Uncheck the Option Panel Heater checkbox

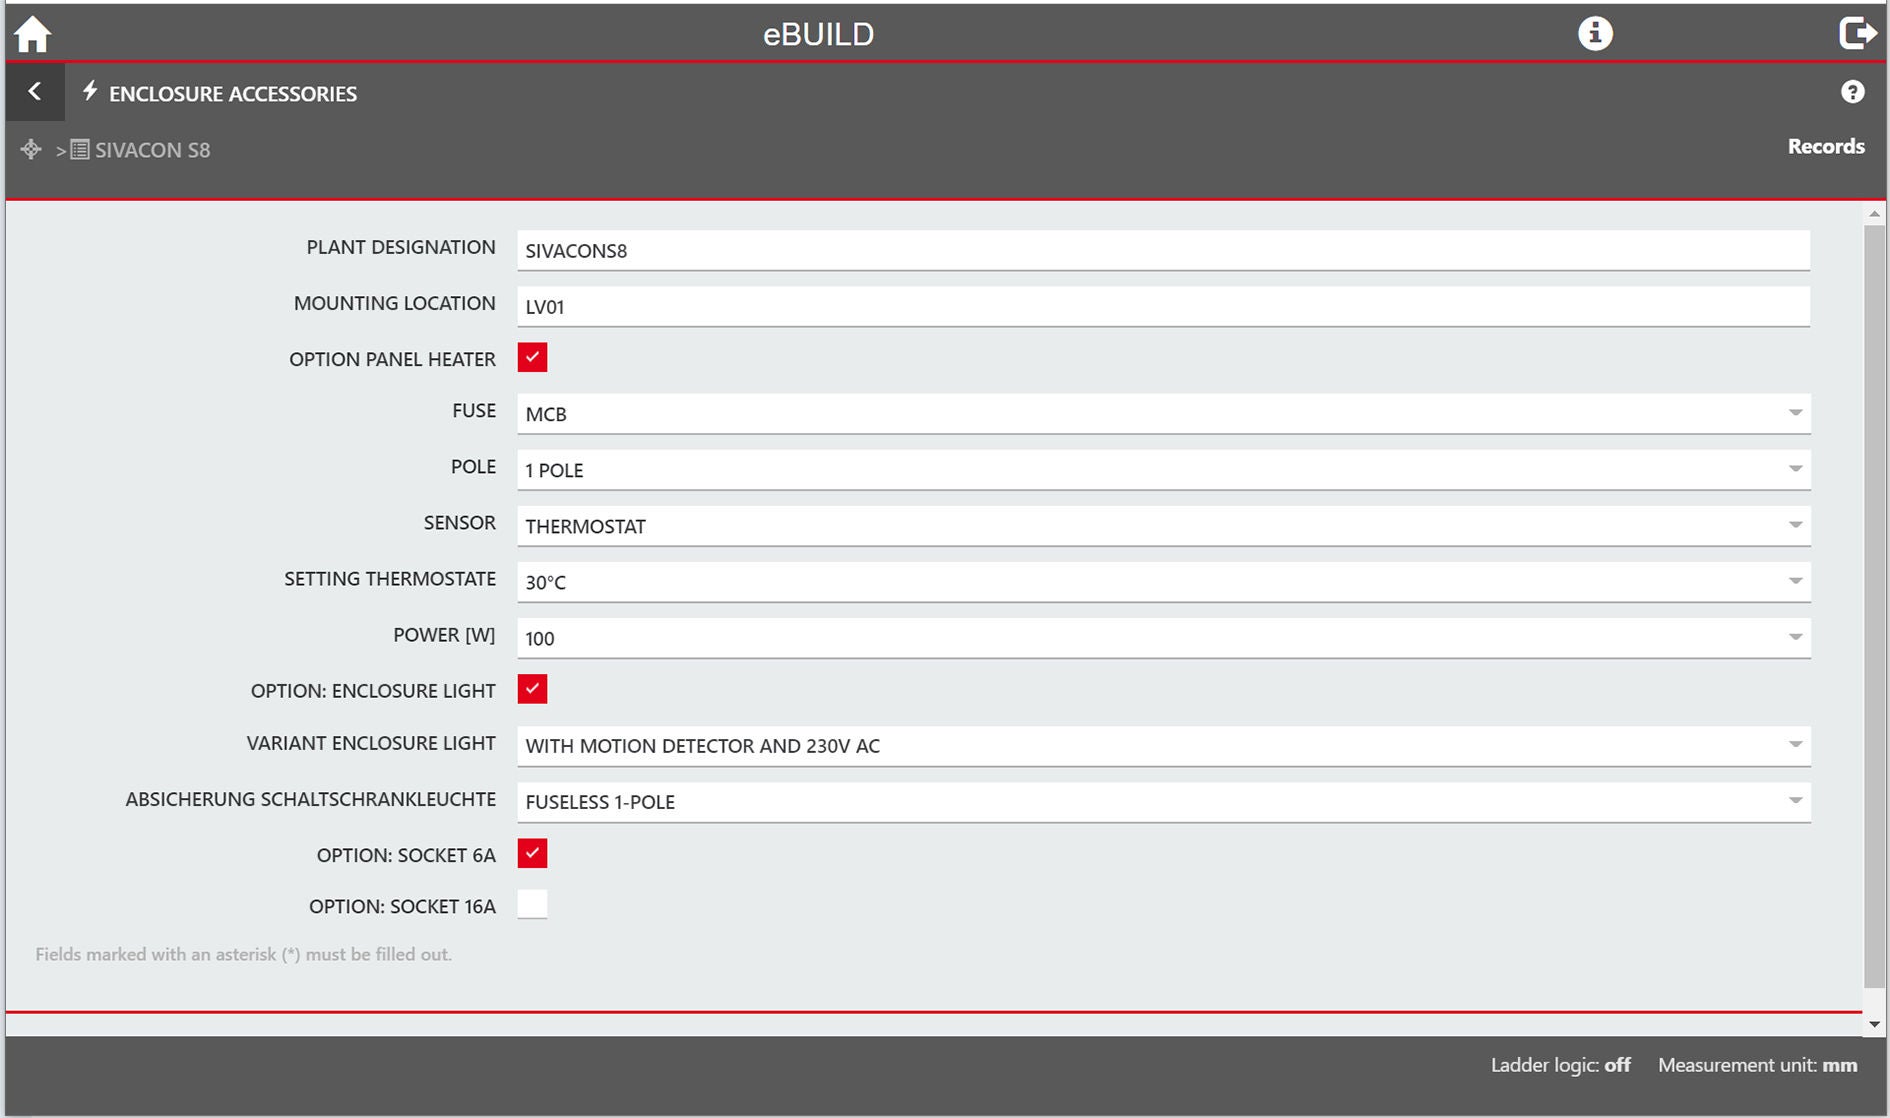[x=532, y=358]
